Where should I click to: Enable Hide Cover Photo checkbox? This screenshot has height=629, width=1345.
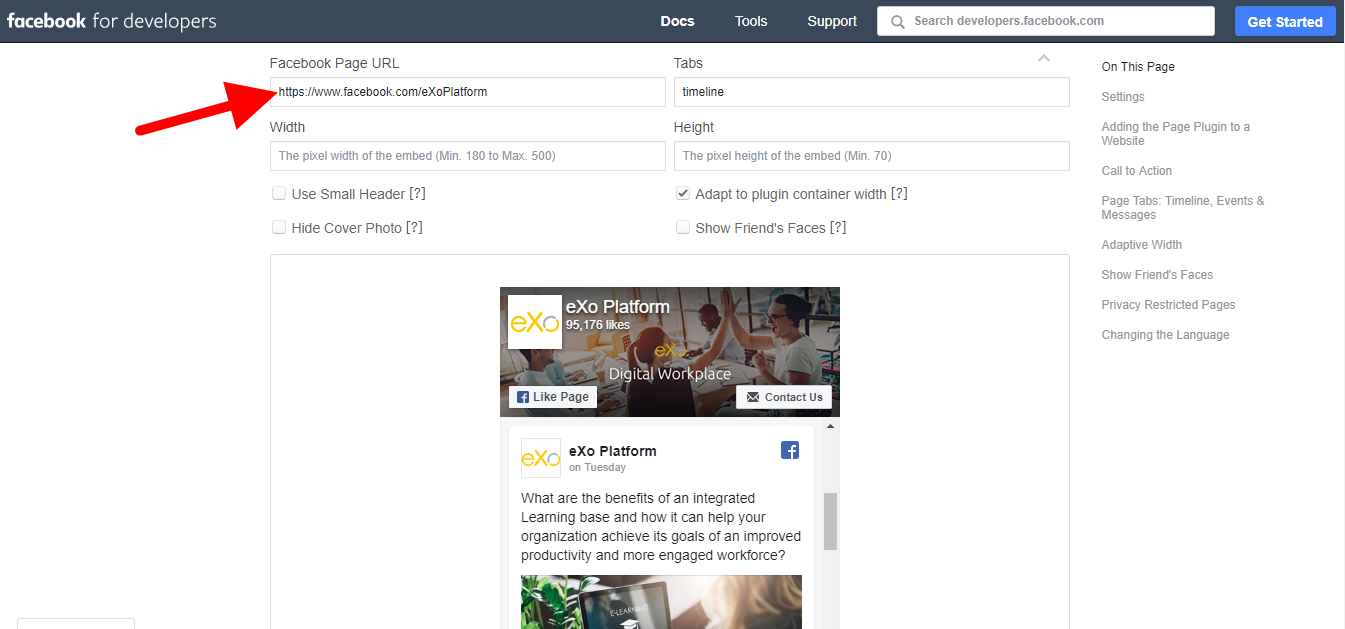pyautogui.click(x=279, y=227)
